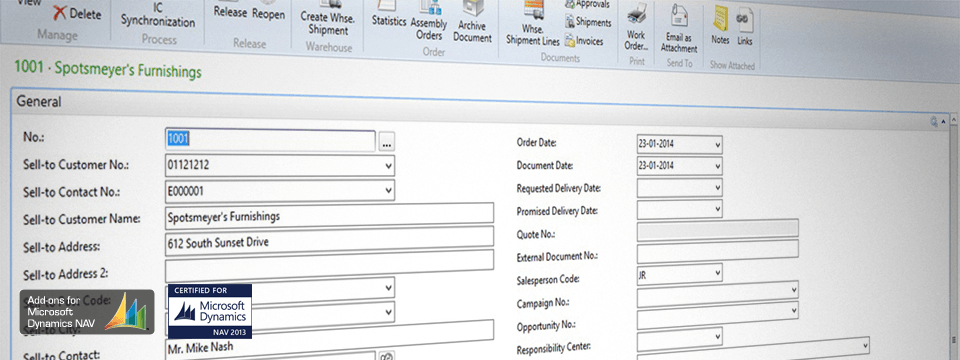
Task: Click the Sell-to Address field
Action: tap(329, 241)
